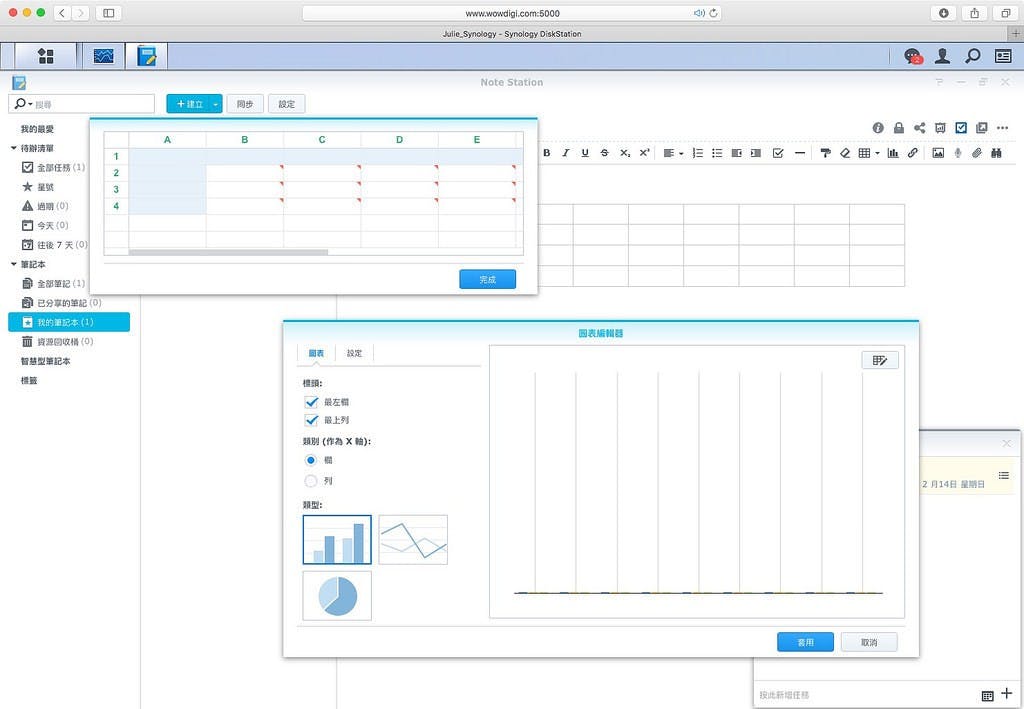
Task: Click the lock/encrypt note icon
Action: tap(899, 128)
